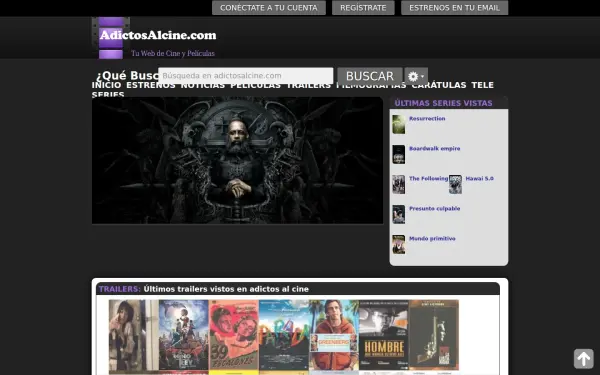Click ESTRENOS EN TU EMAIL button
The height and width of the screenshot is (375, 600).
point(454,8)
